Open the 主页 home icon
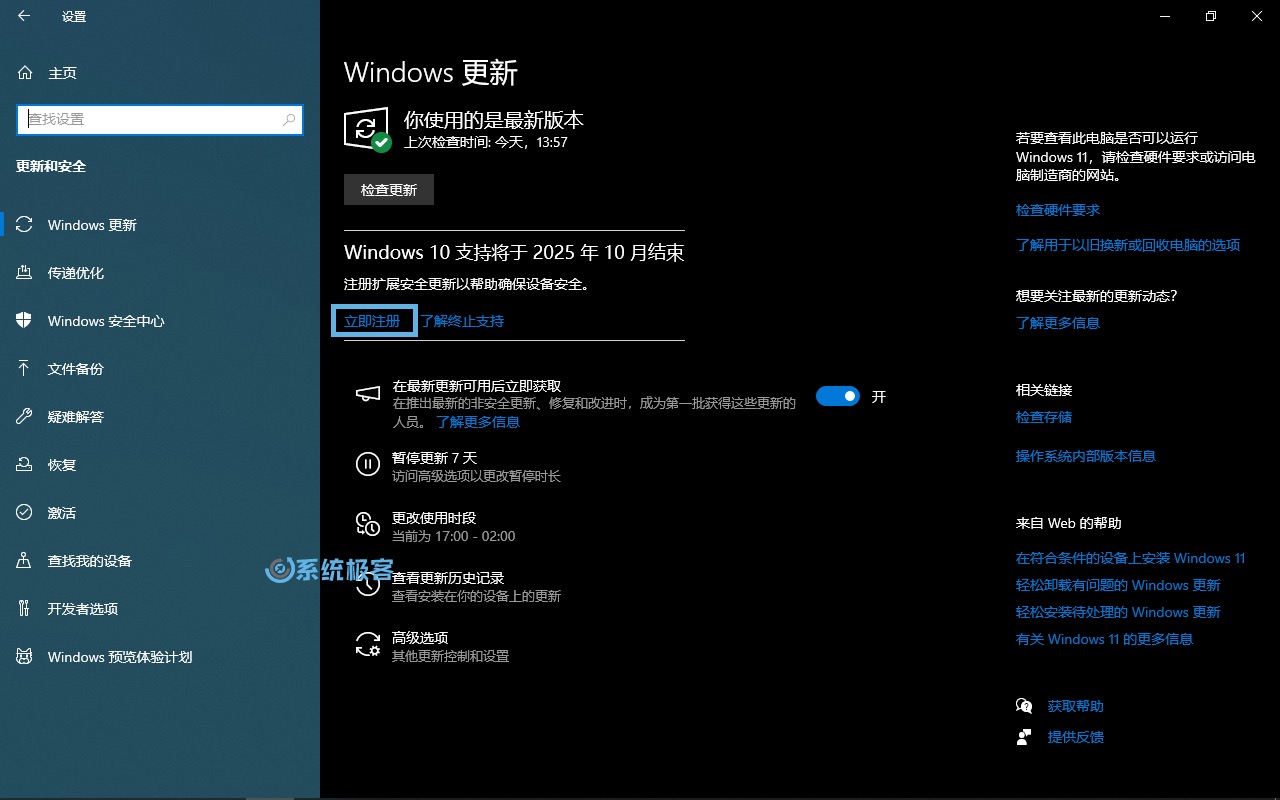Viewport: 1280px width, 800px height. click(25, 73)
